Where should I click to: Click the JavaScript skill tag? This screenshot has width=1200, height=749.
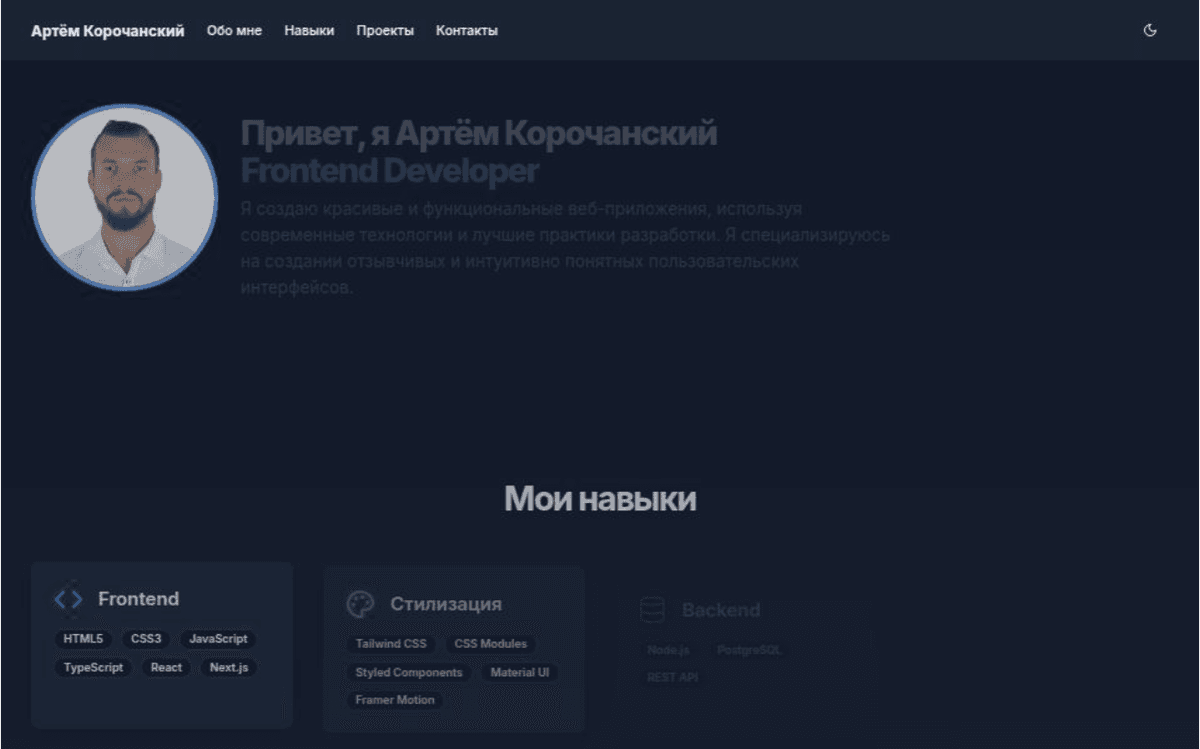coord(218,639)
